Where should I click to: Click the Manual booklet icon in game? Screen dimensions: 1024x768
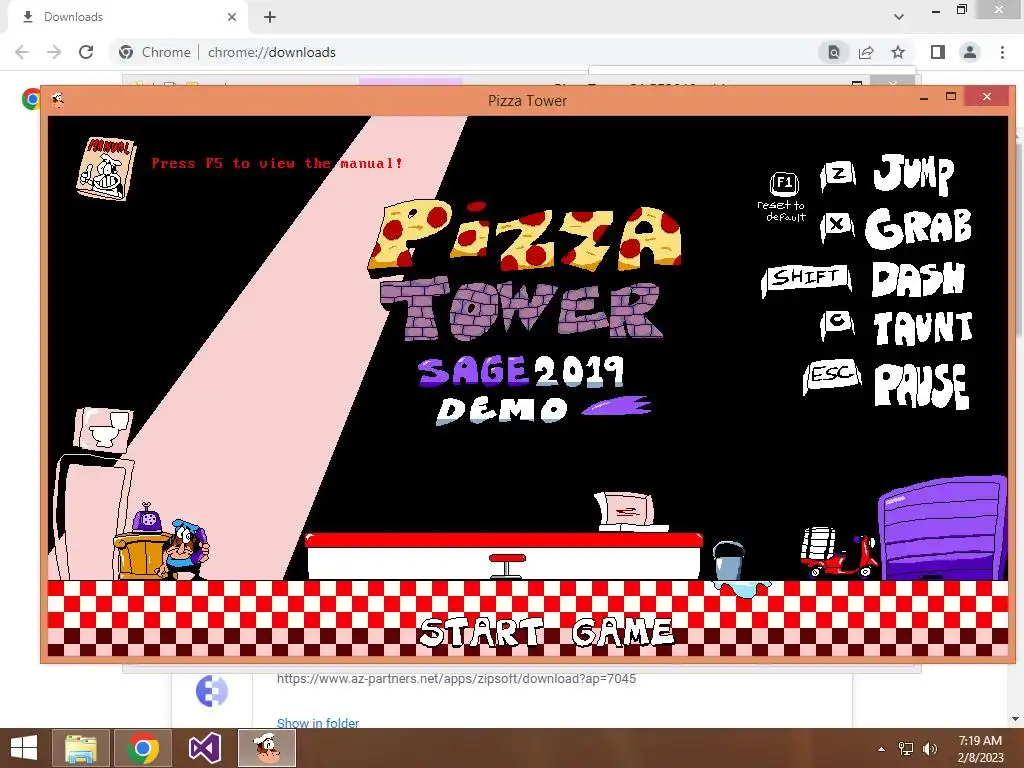106,168
